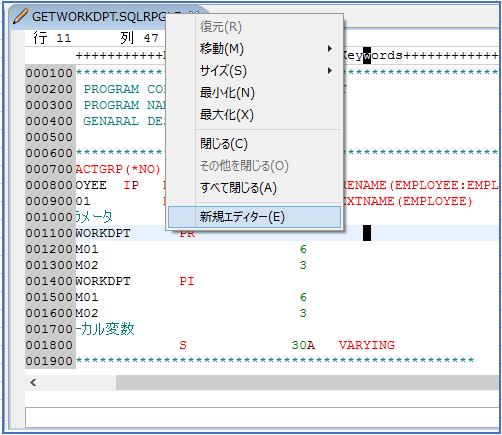This screenshot has height=435, width=502.
Task: Place cursor on the VARYING keyword
Action: pos(367,345)
